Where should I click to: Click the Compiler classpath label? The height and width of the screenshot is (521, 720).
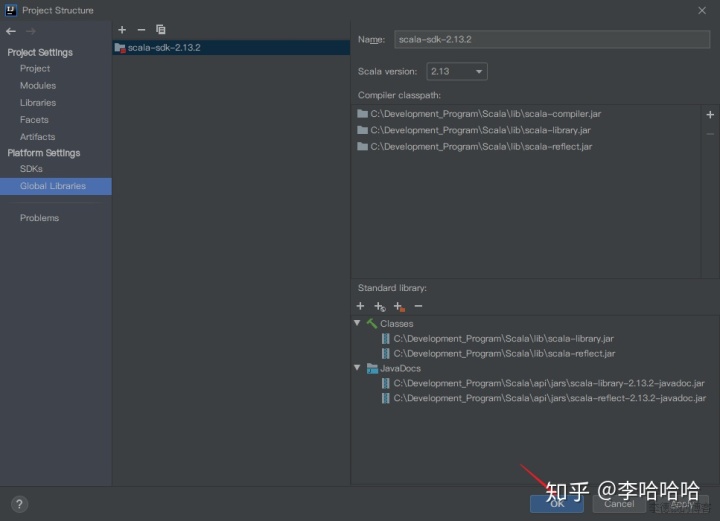click(399, 95)
